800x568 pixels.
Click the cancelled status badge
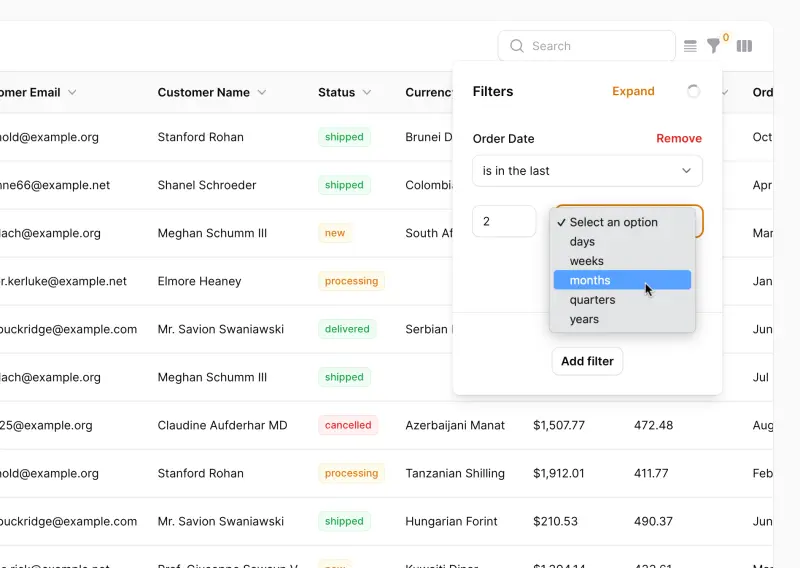click(348, 425)
